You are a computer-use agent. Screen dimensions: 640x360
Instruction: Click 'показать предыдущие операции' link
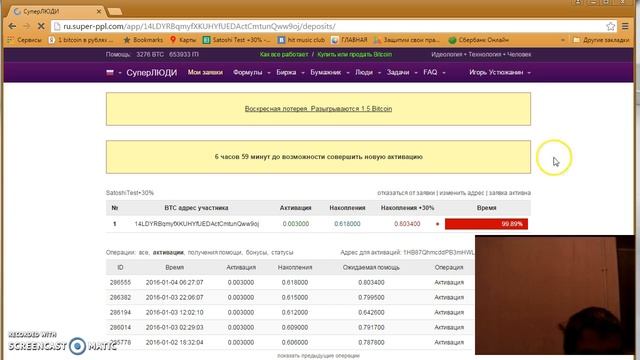coord(318,356)
